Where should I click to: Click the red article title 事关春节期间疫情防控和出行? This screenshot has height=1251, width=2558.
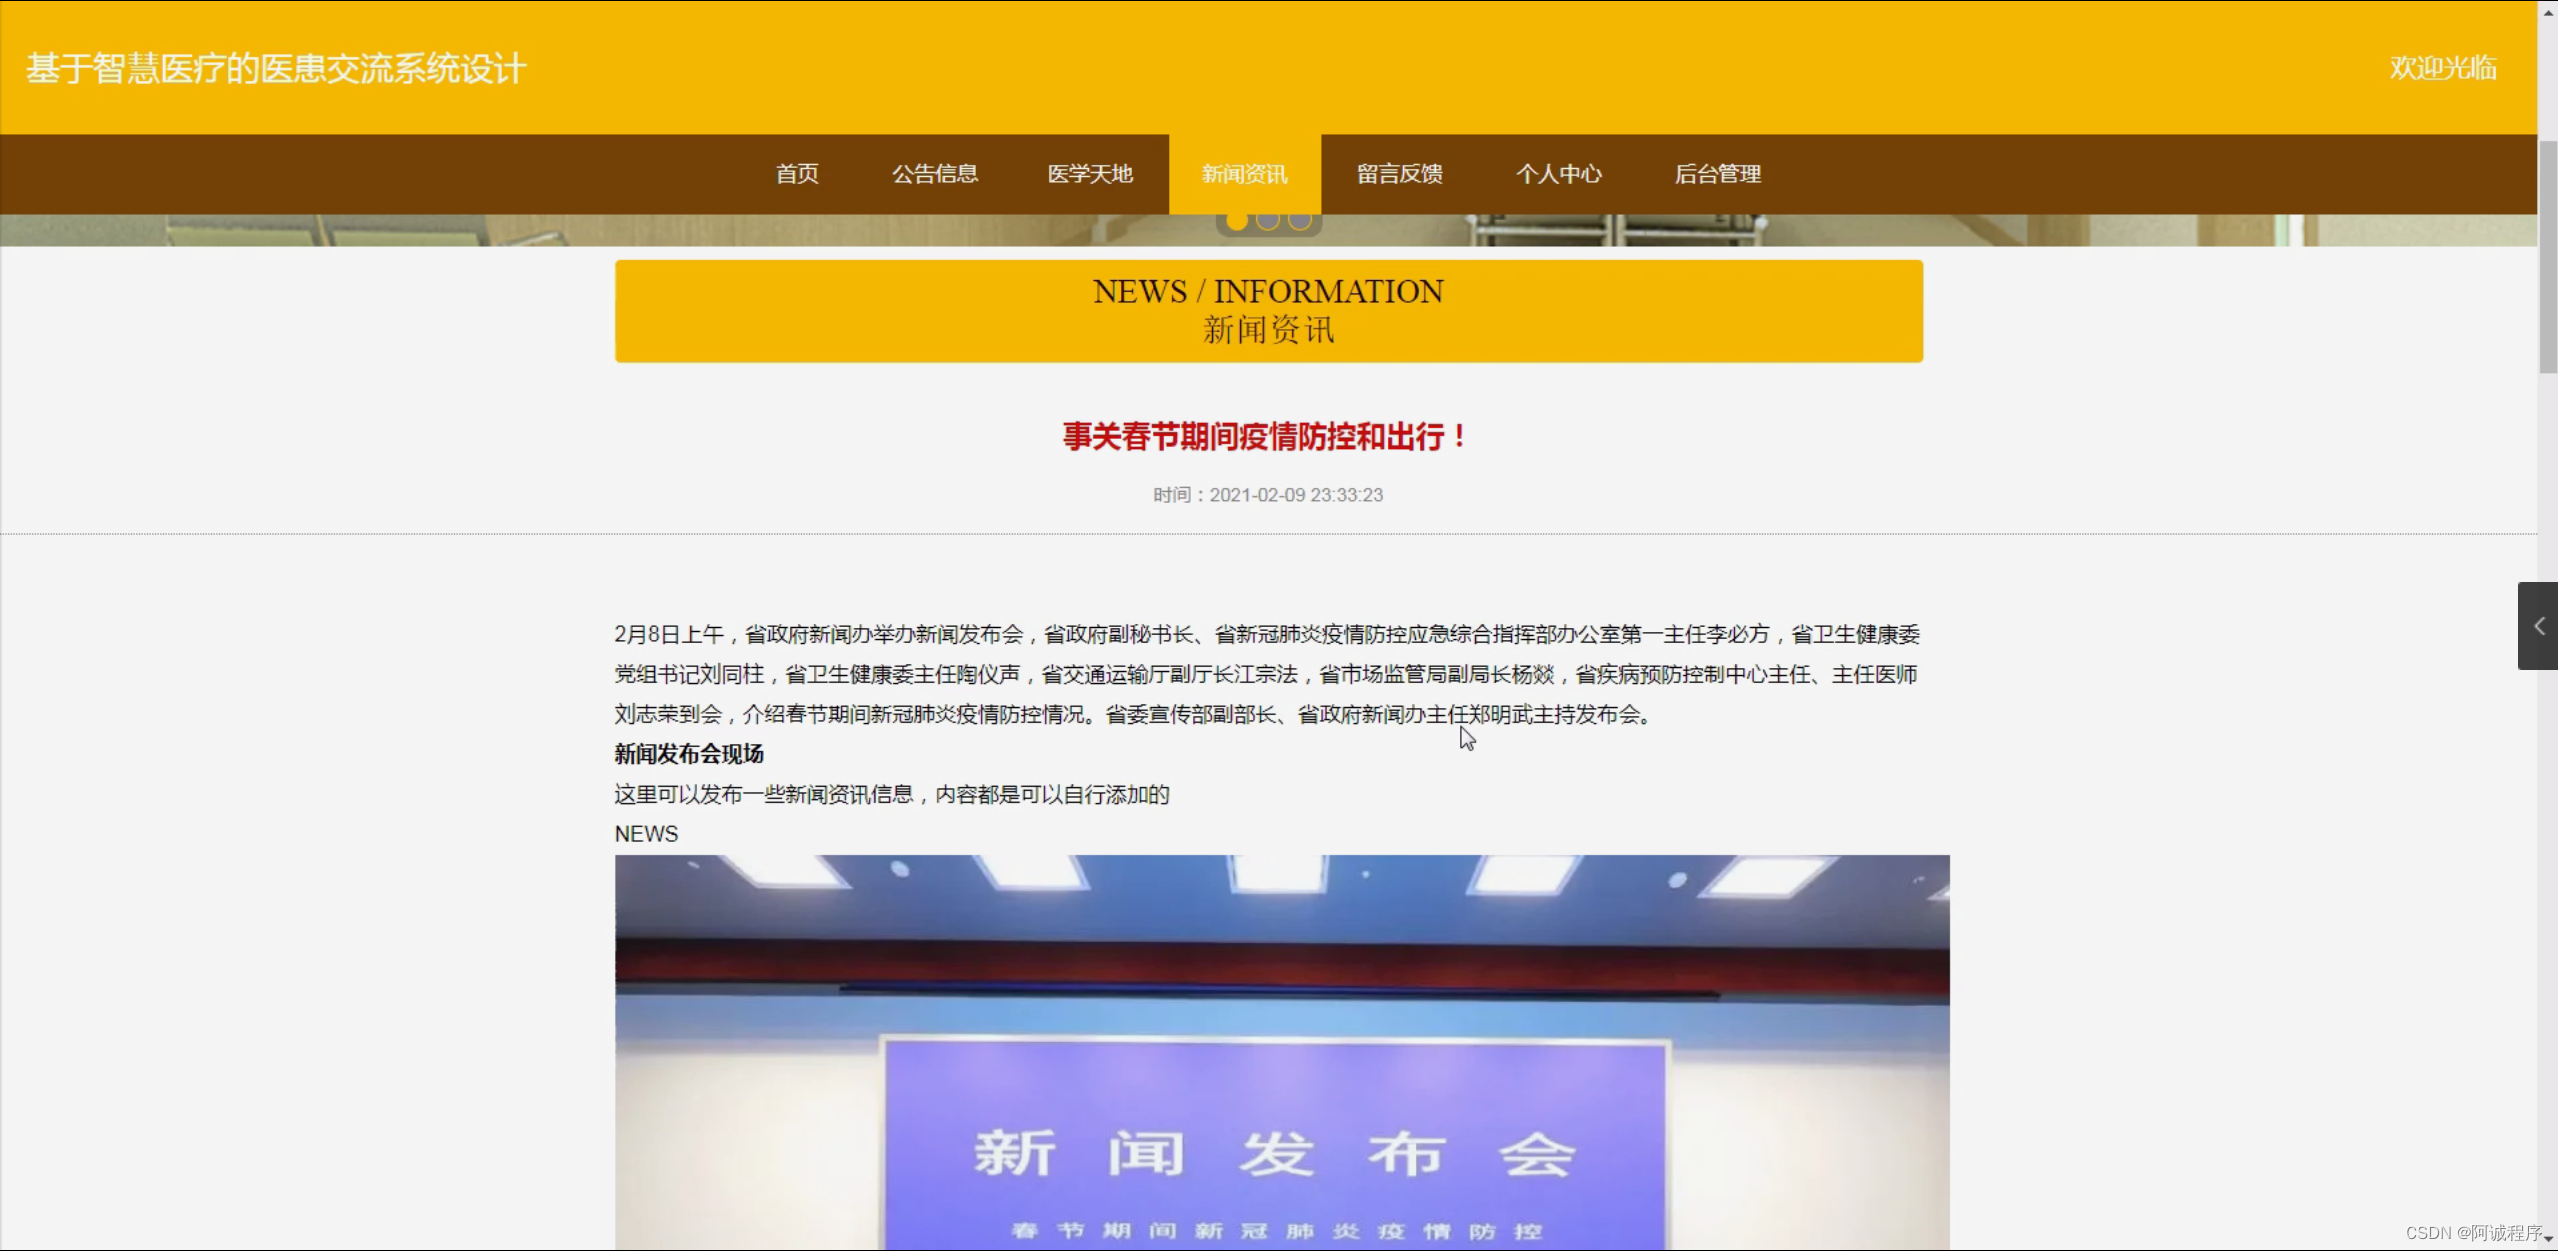click(1266, 437)
